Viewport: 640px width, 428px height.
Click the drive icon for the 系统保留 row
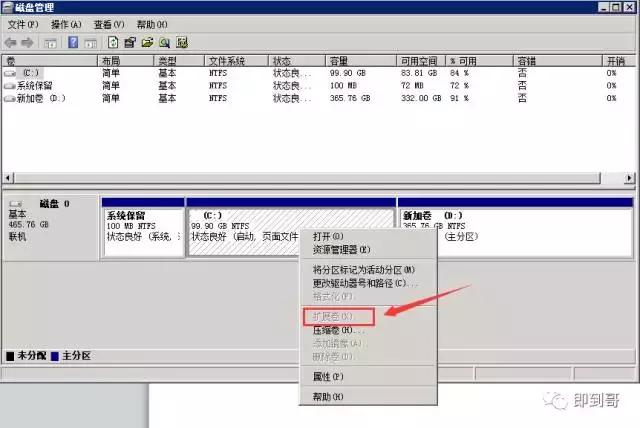click(x=9, y=86)
